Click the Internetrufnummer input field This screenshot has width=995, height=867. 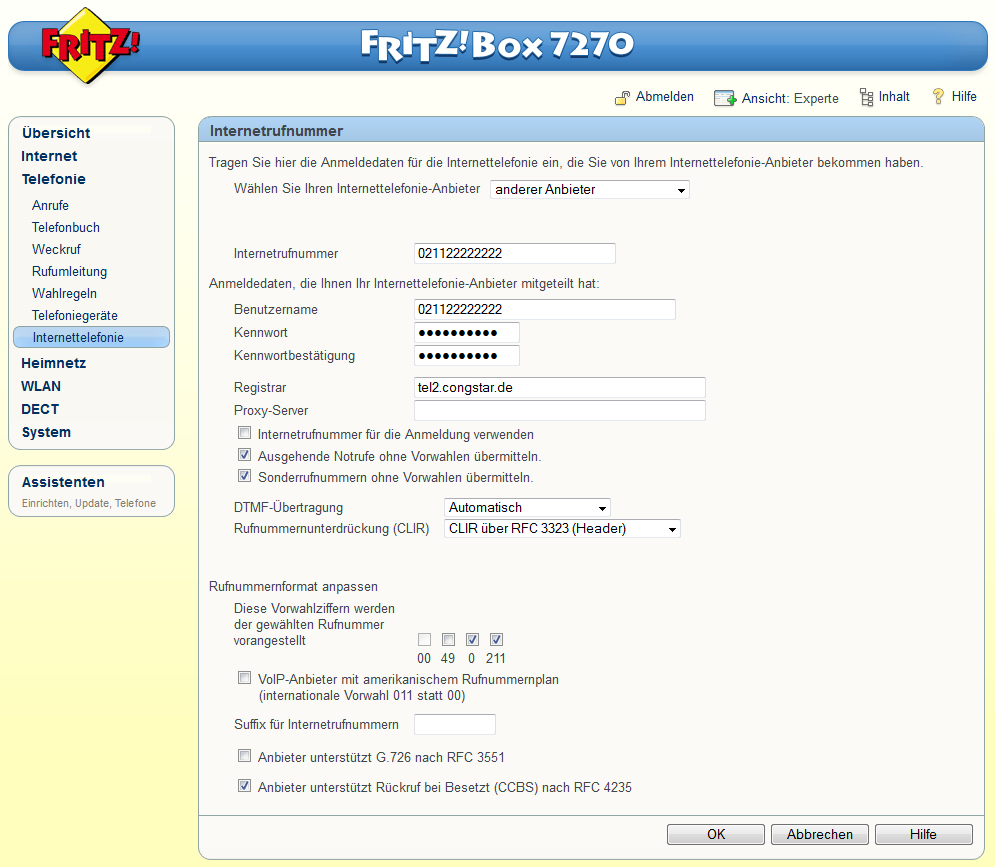pyautogui.click(x=514, y=253)
